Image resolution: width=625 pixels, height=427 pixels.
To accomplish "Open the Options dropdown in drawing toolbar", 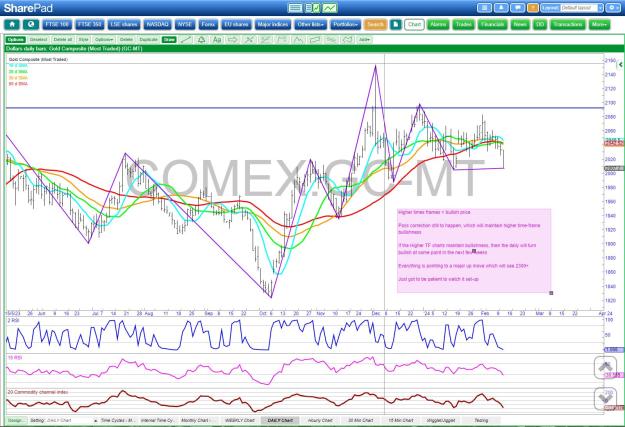I will coord(104,39).
